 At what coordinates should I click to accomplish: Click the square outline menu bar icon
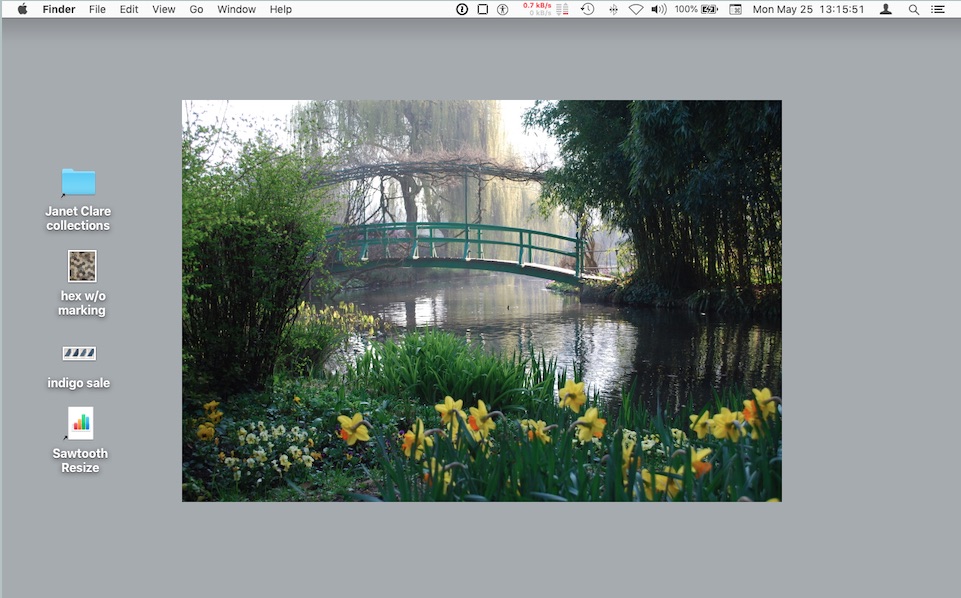click(x=483, y=9)
